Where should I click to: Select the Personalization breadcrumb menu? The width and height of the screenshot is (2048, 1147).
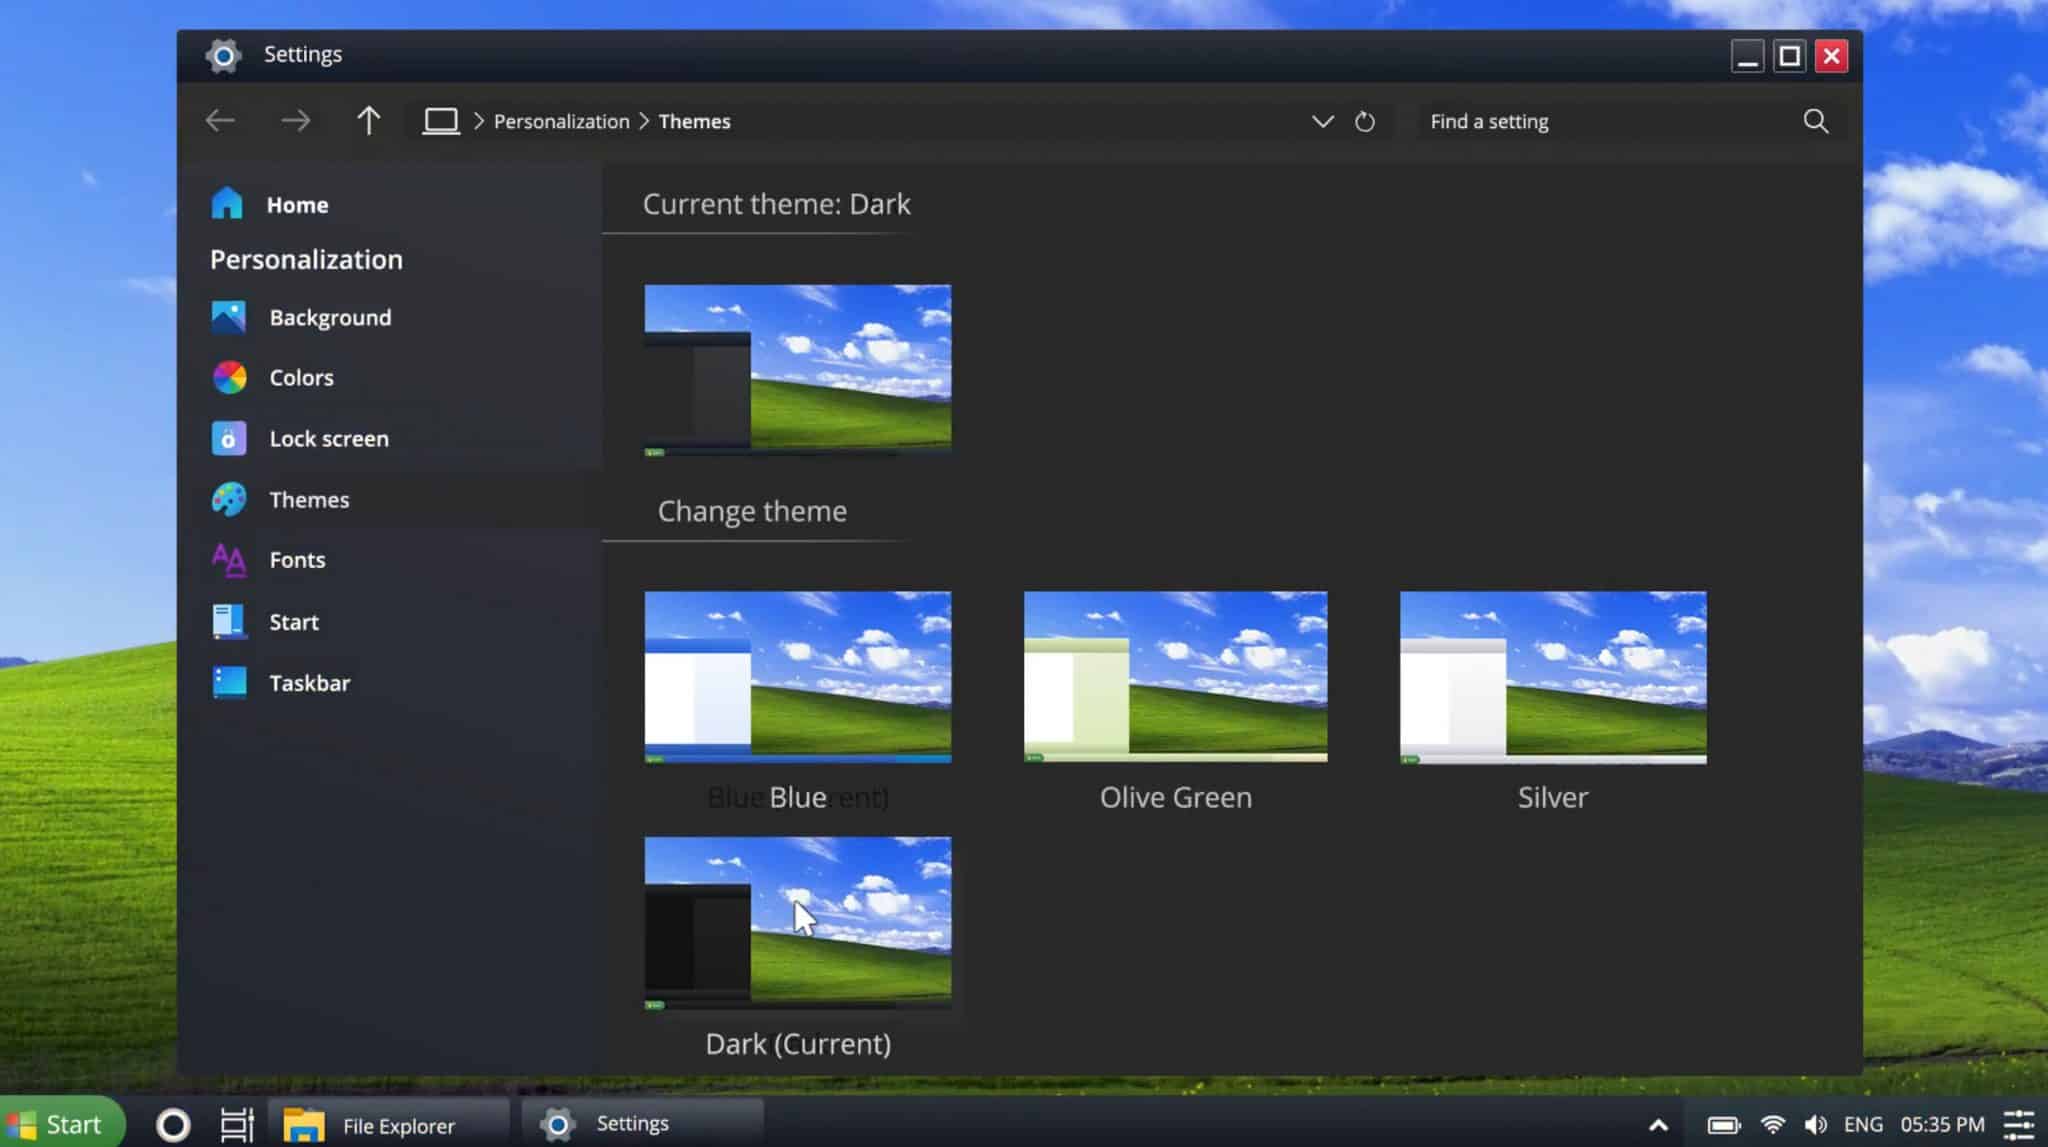click(x=561, y=120)
